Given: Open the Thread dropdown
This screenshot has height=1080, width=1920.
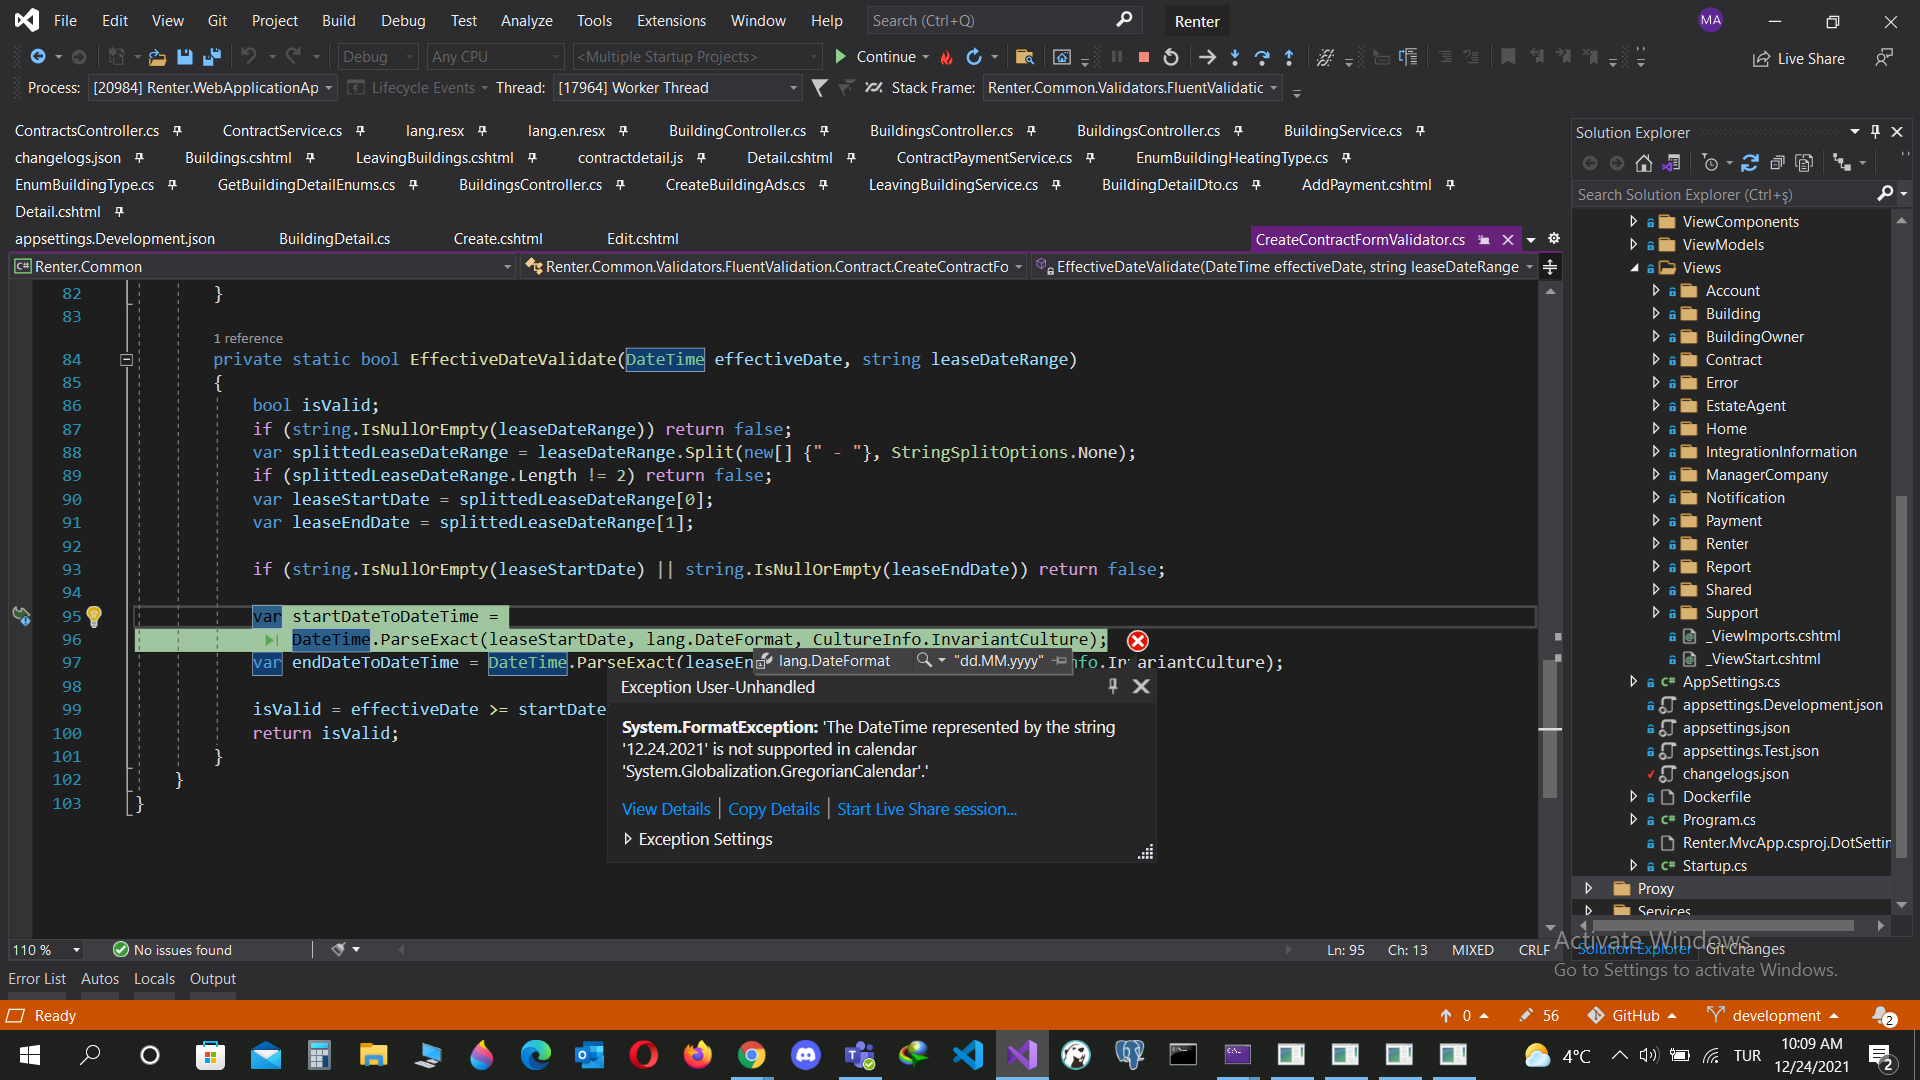Looking at the screenshot, I should tap(793, 88).
